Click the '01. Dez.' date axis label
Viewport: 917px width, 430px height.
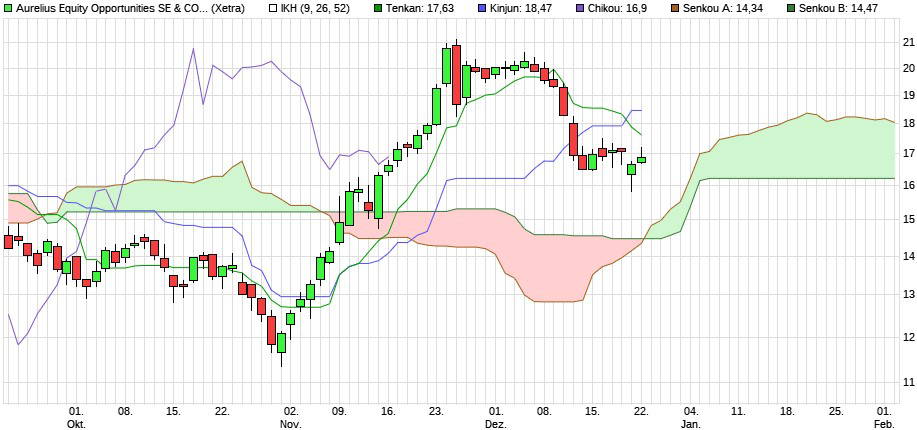[x=496, y=418]
